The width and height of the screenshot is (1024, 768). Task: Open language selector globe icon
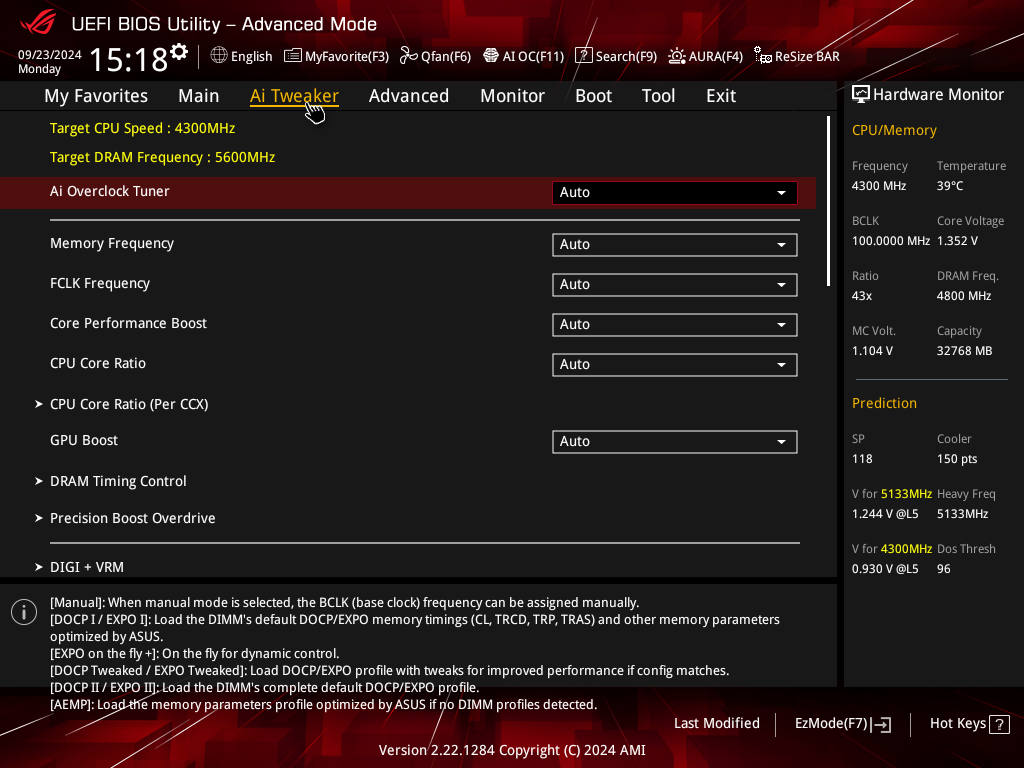[x=219, y=56]
